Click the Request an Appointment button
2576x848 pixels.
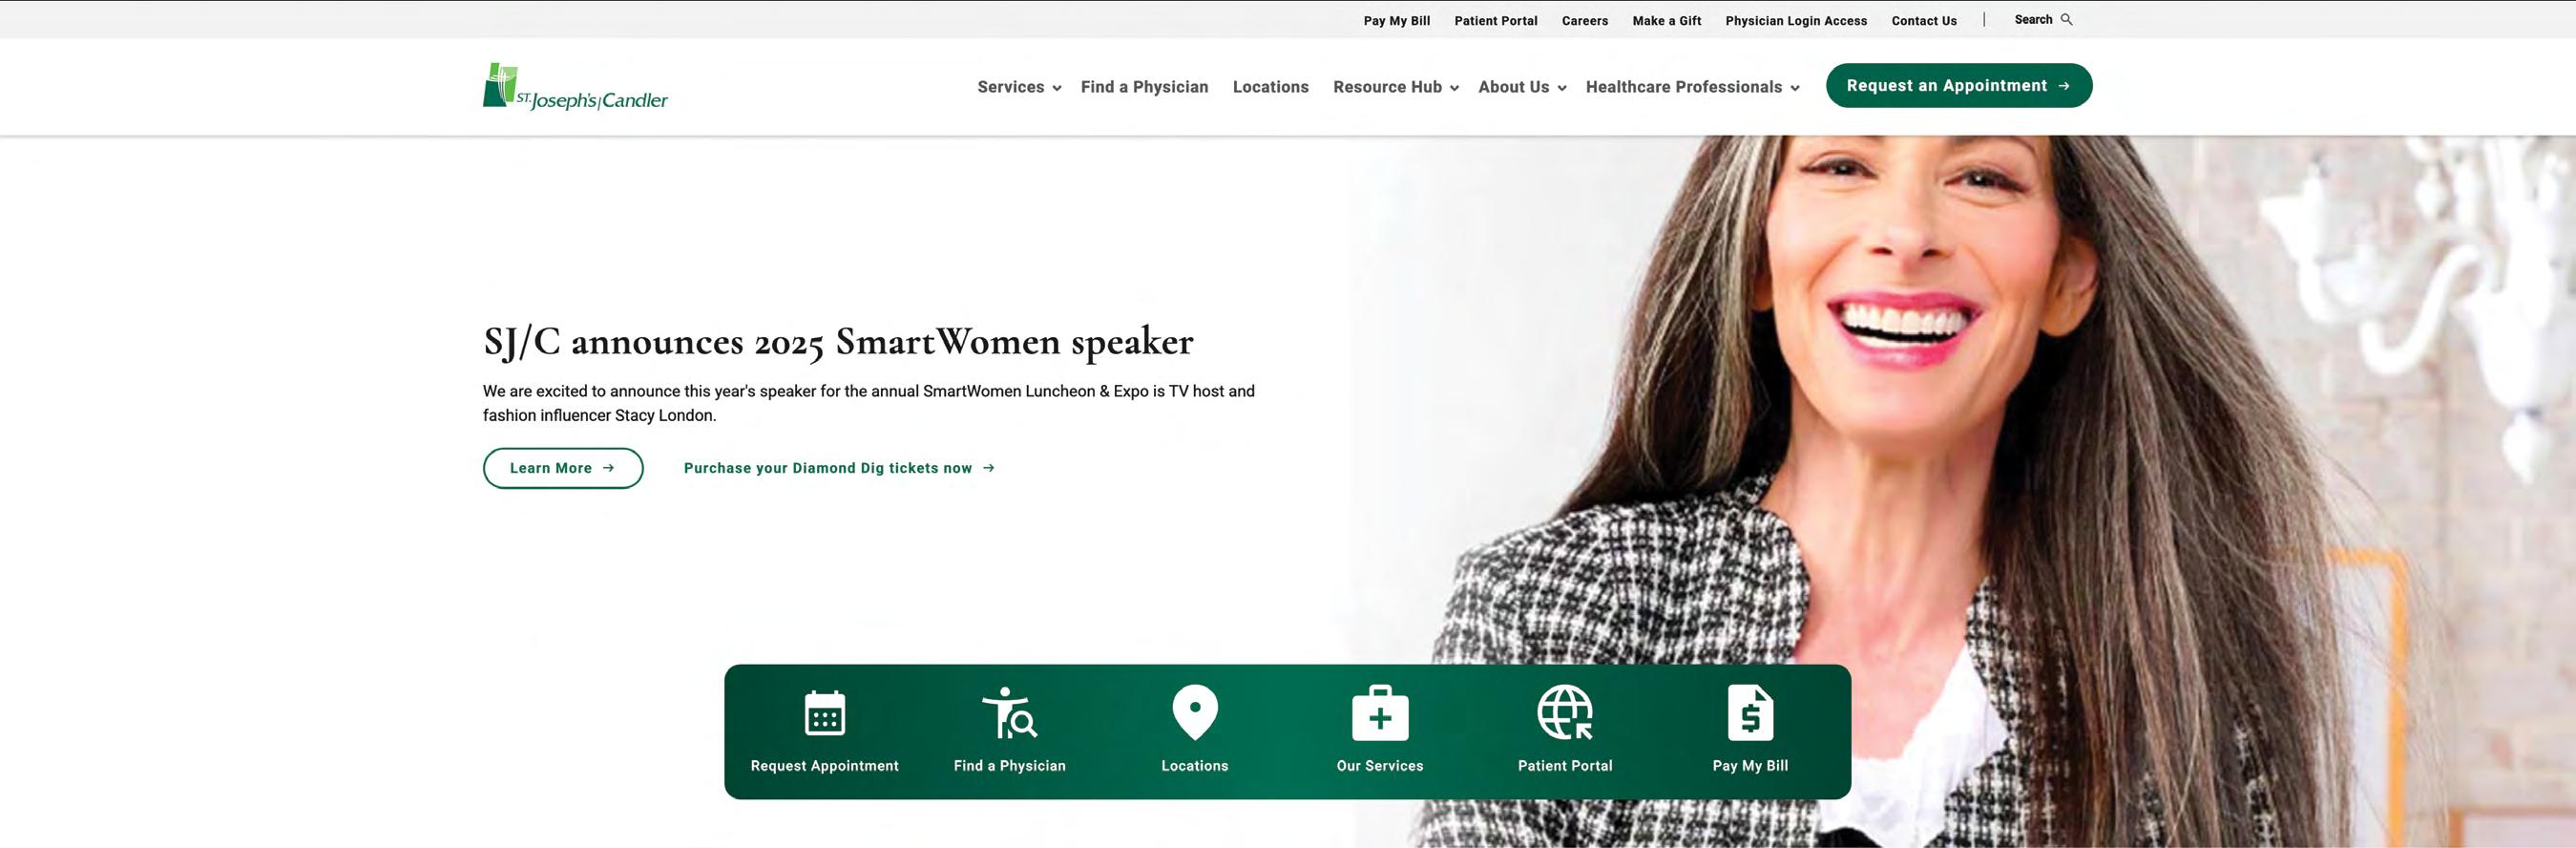point(1958,86)
